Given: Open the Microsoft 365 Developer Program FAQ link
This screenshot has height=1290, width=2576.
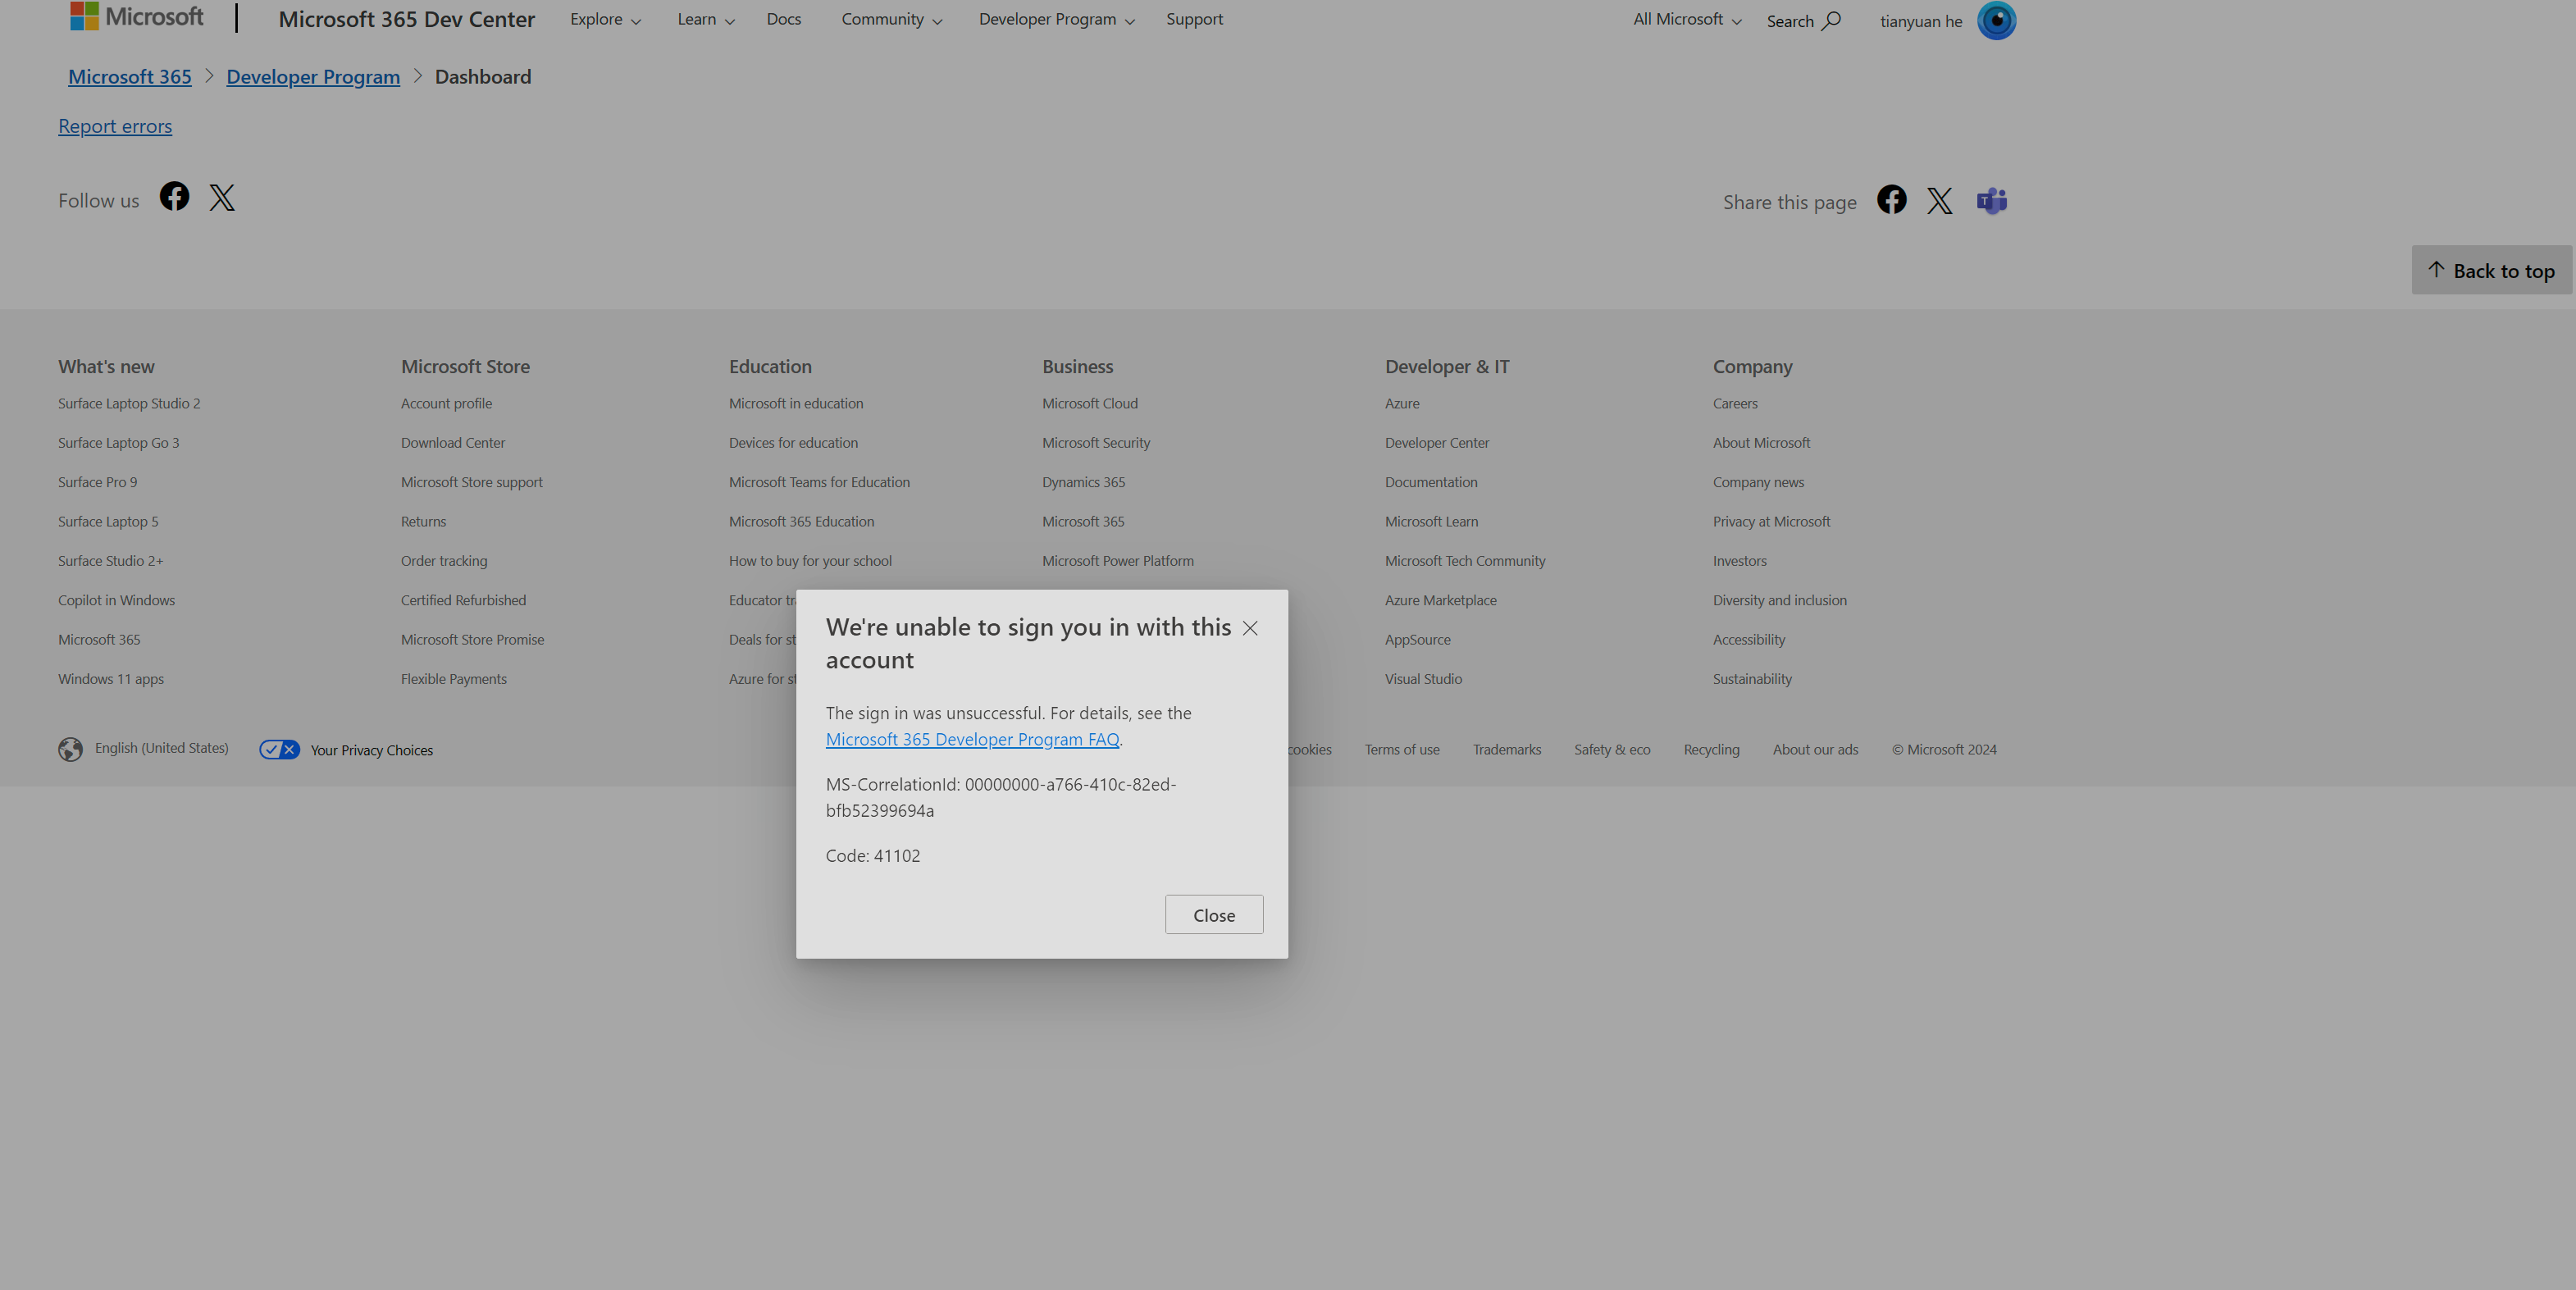Looking at the screenshot, I should pyautogui.click(x=972, y=739).
